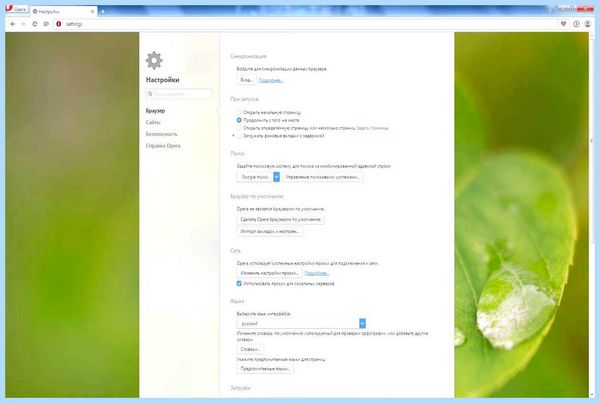Open the network Подробнее link
This screenshot has height=403, width=600.
click(x=317, y=273)
